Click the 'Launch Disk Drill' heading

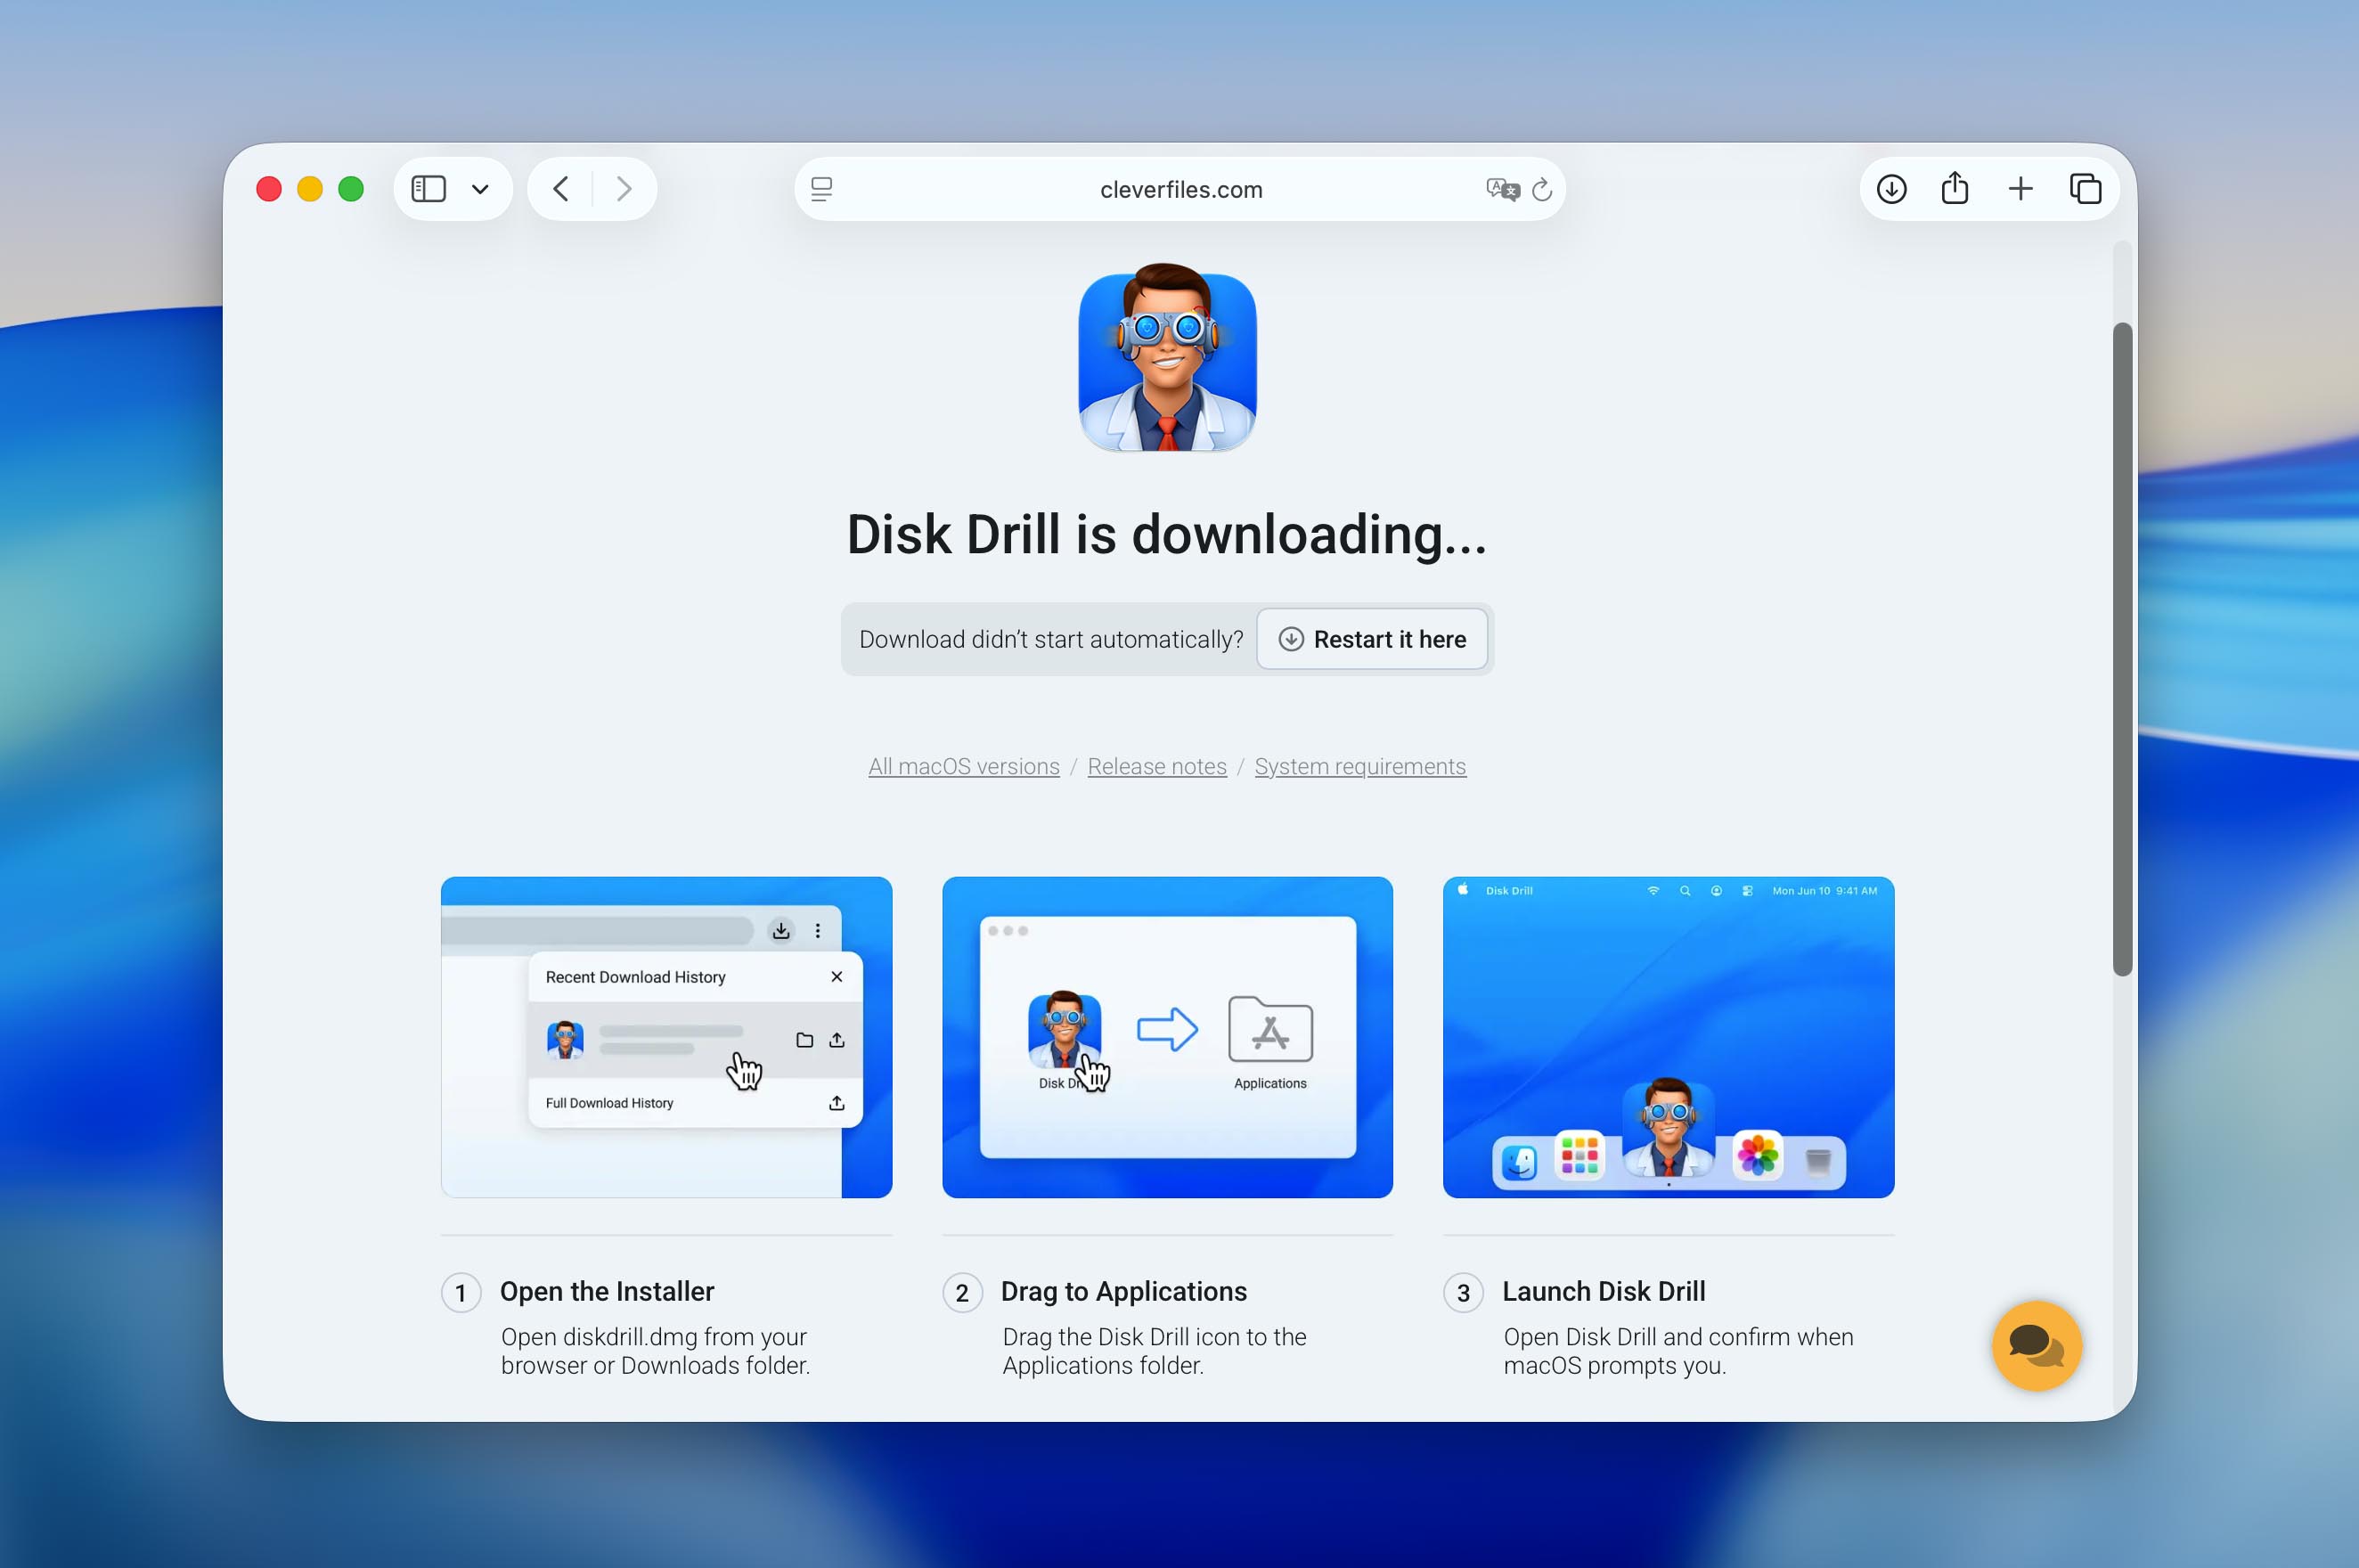tap(1604, 1291)
